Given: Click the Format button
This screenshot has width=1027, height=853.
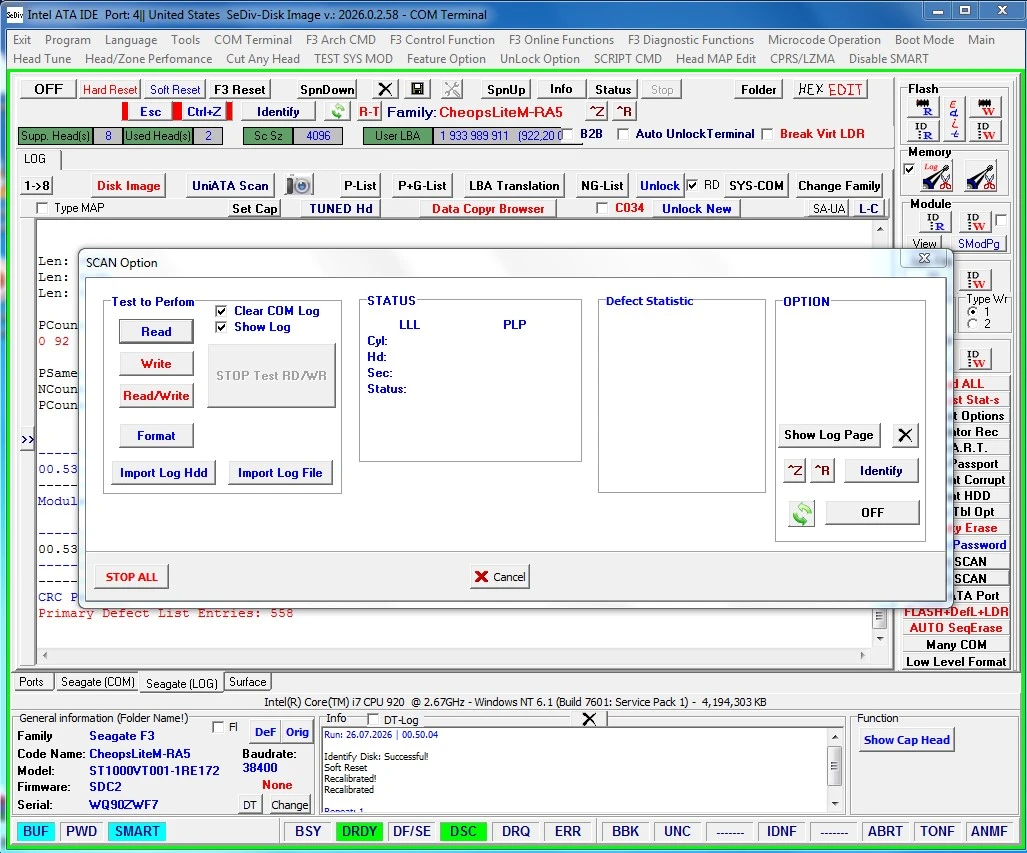Looking at the screenshot, I should (156, 436).
